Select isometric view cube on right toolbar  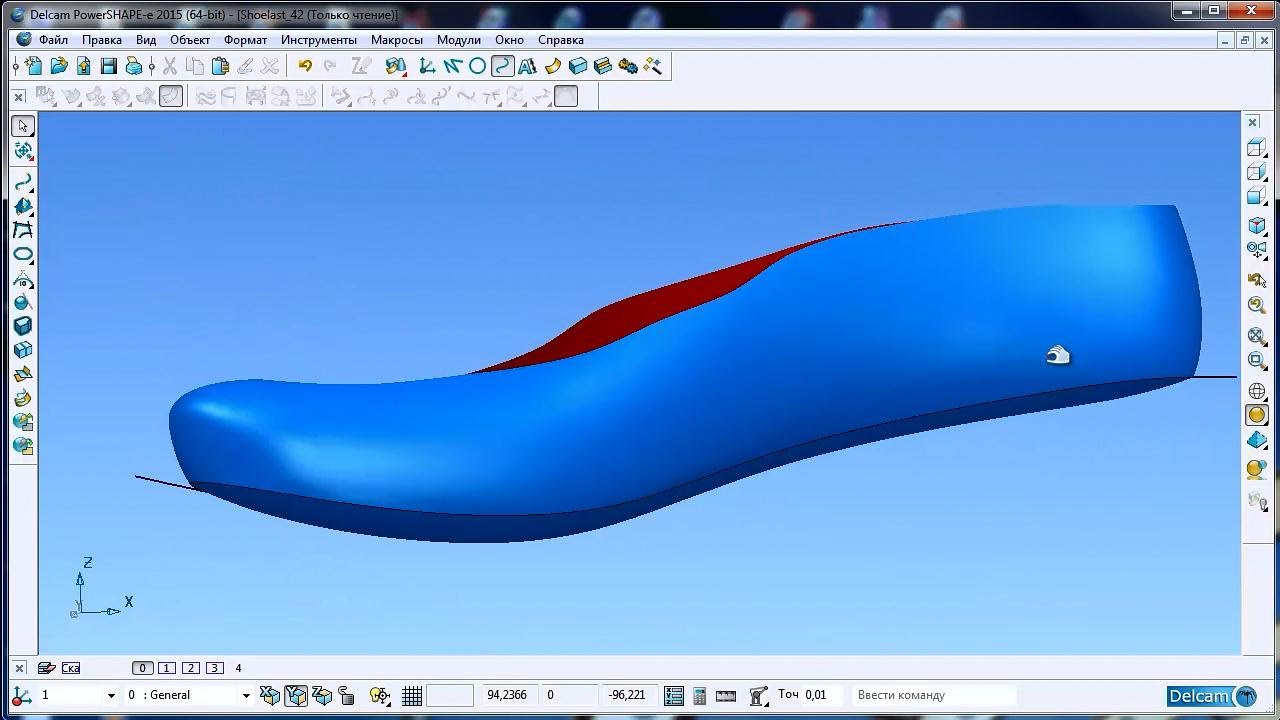(x=1257, y=225)
